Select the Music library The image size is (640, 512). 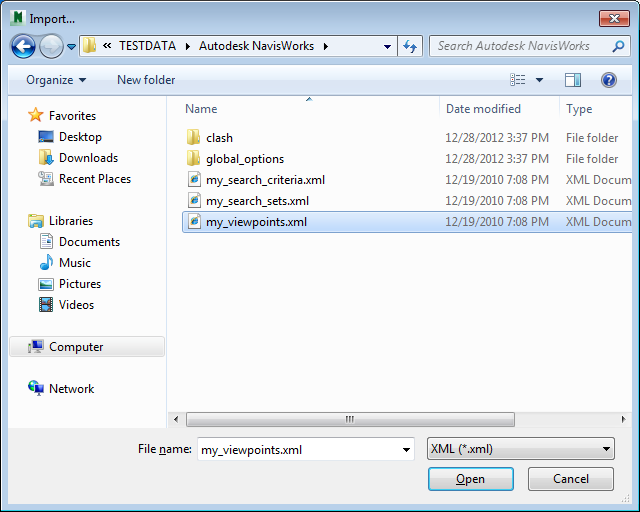[75, 263]
